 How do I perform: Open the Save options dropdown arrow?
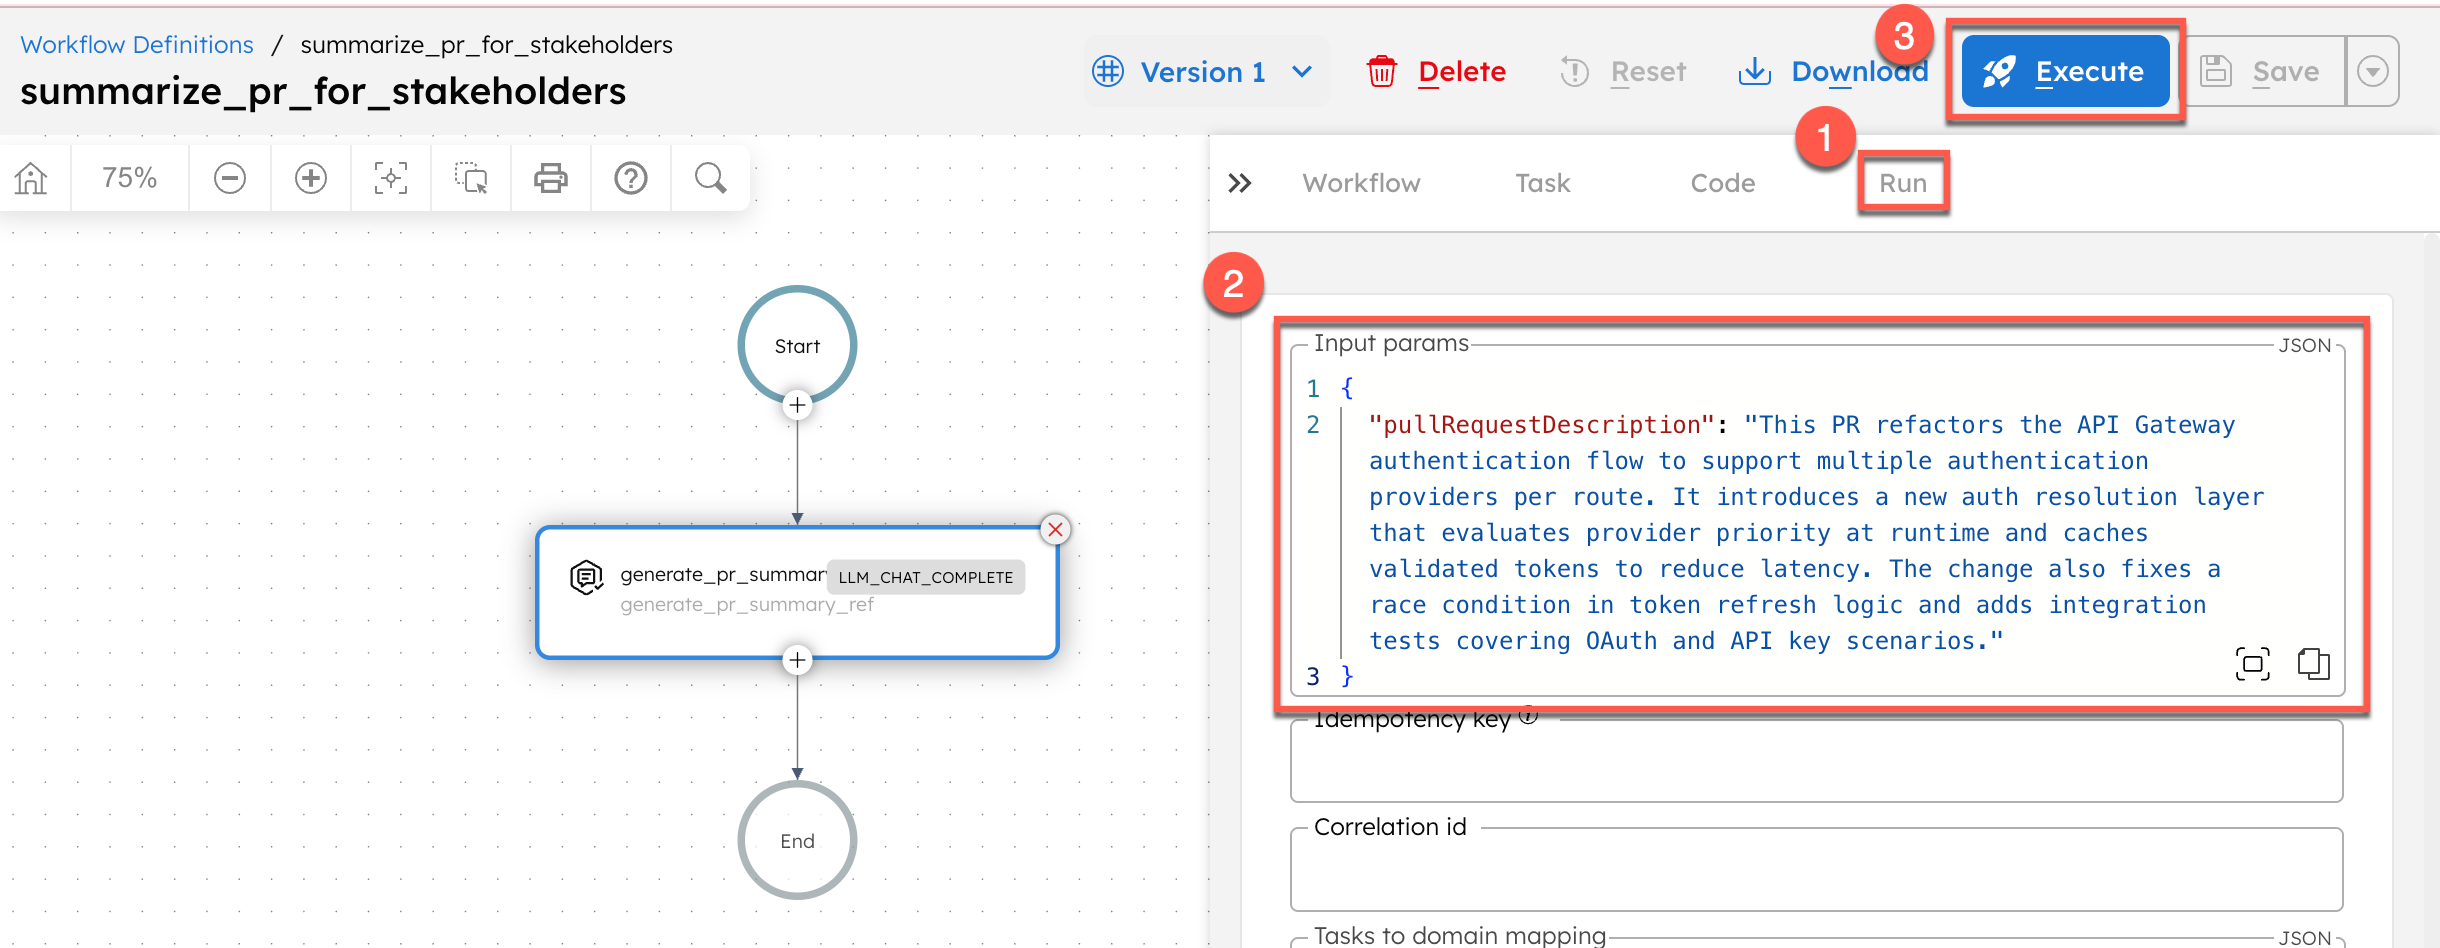(2372, 71)
